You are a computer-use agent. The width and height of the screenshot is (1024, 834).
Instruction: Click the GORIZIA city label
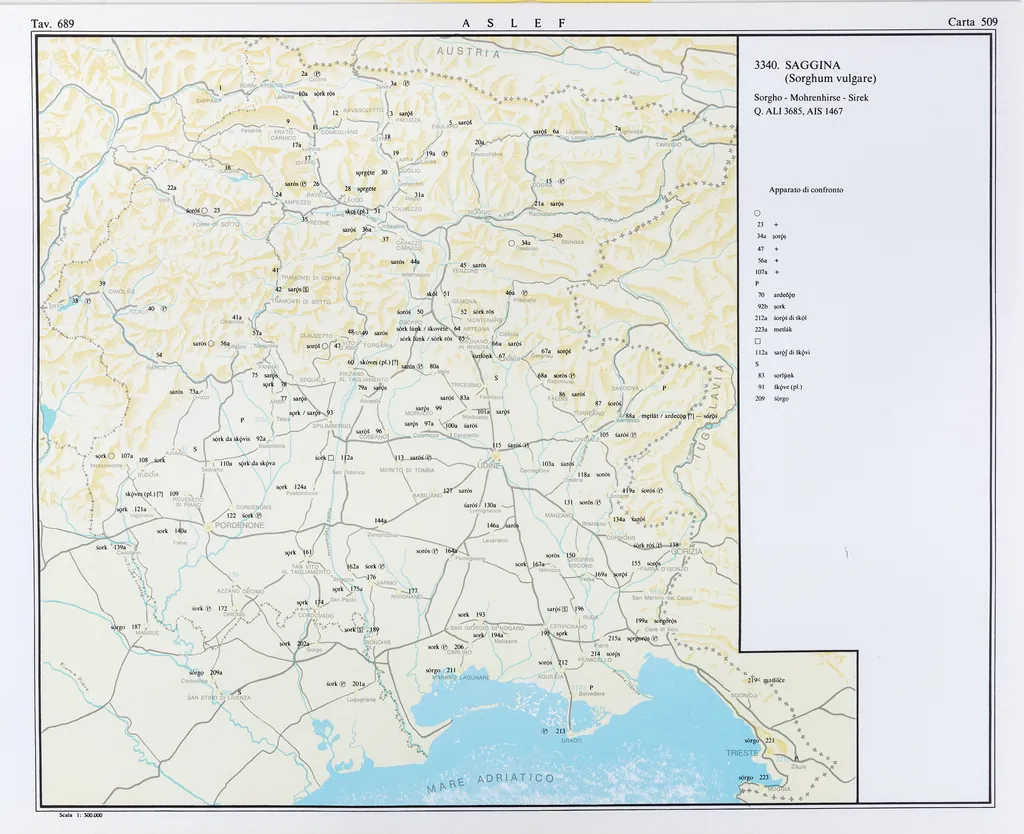[686, 552]
